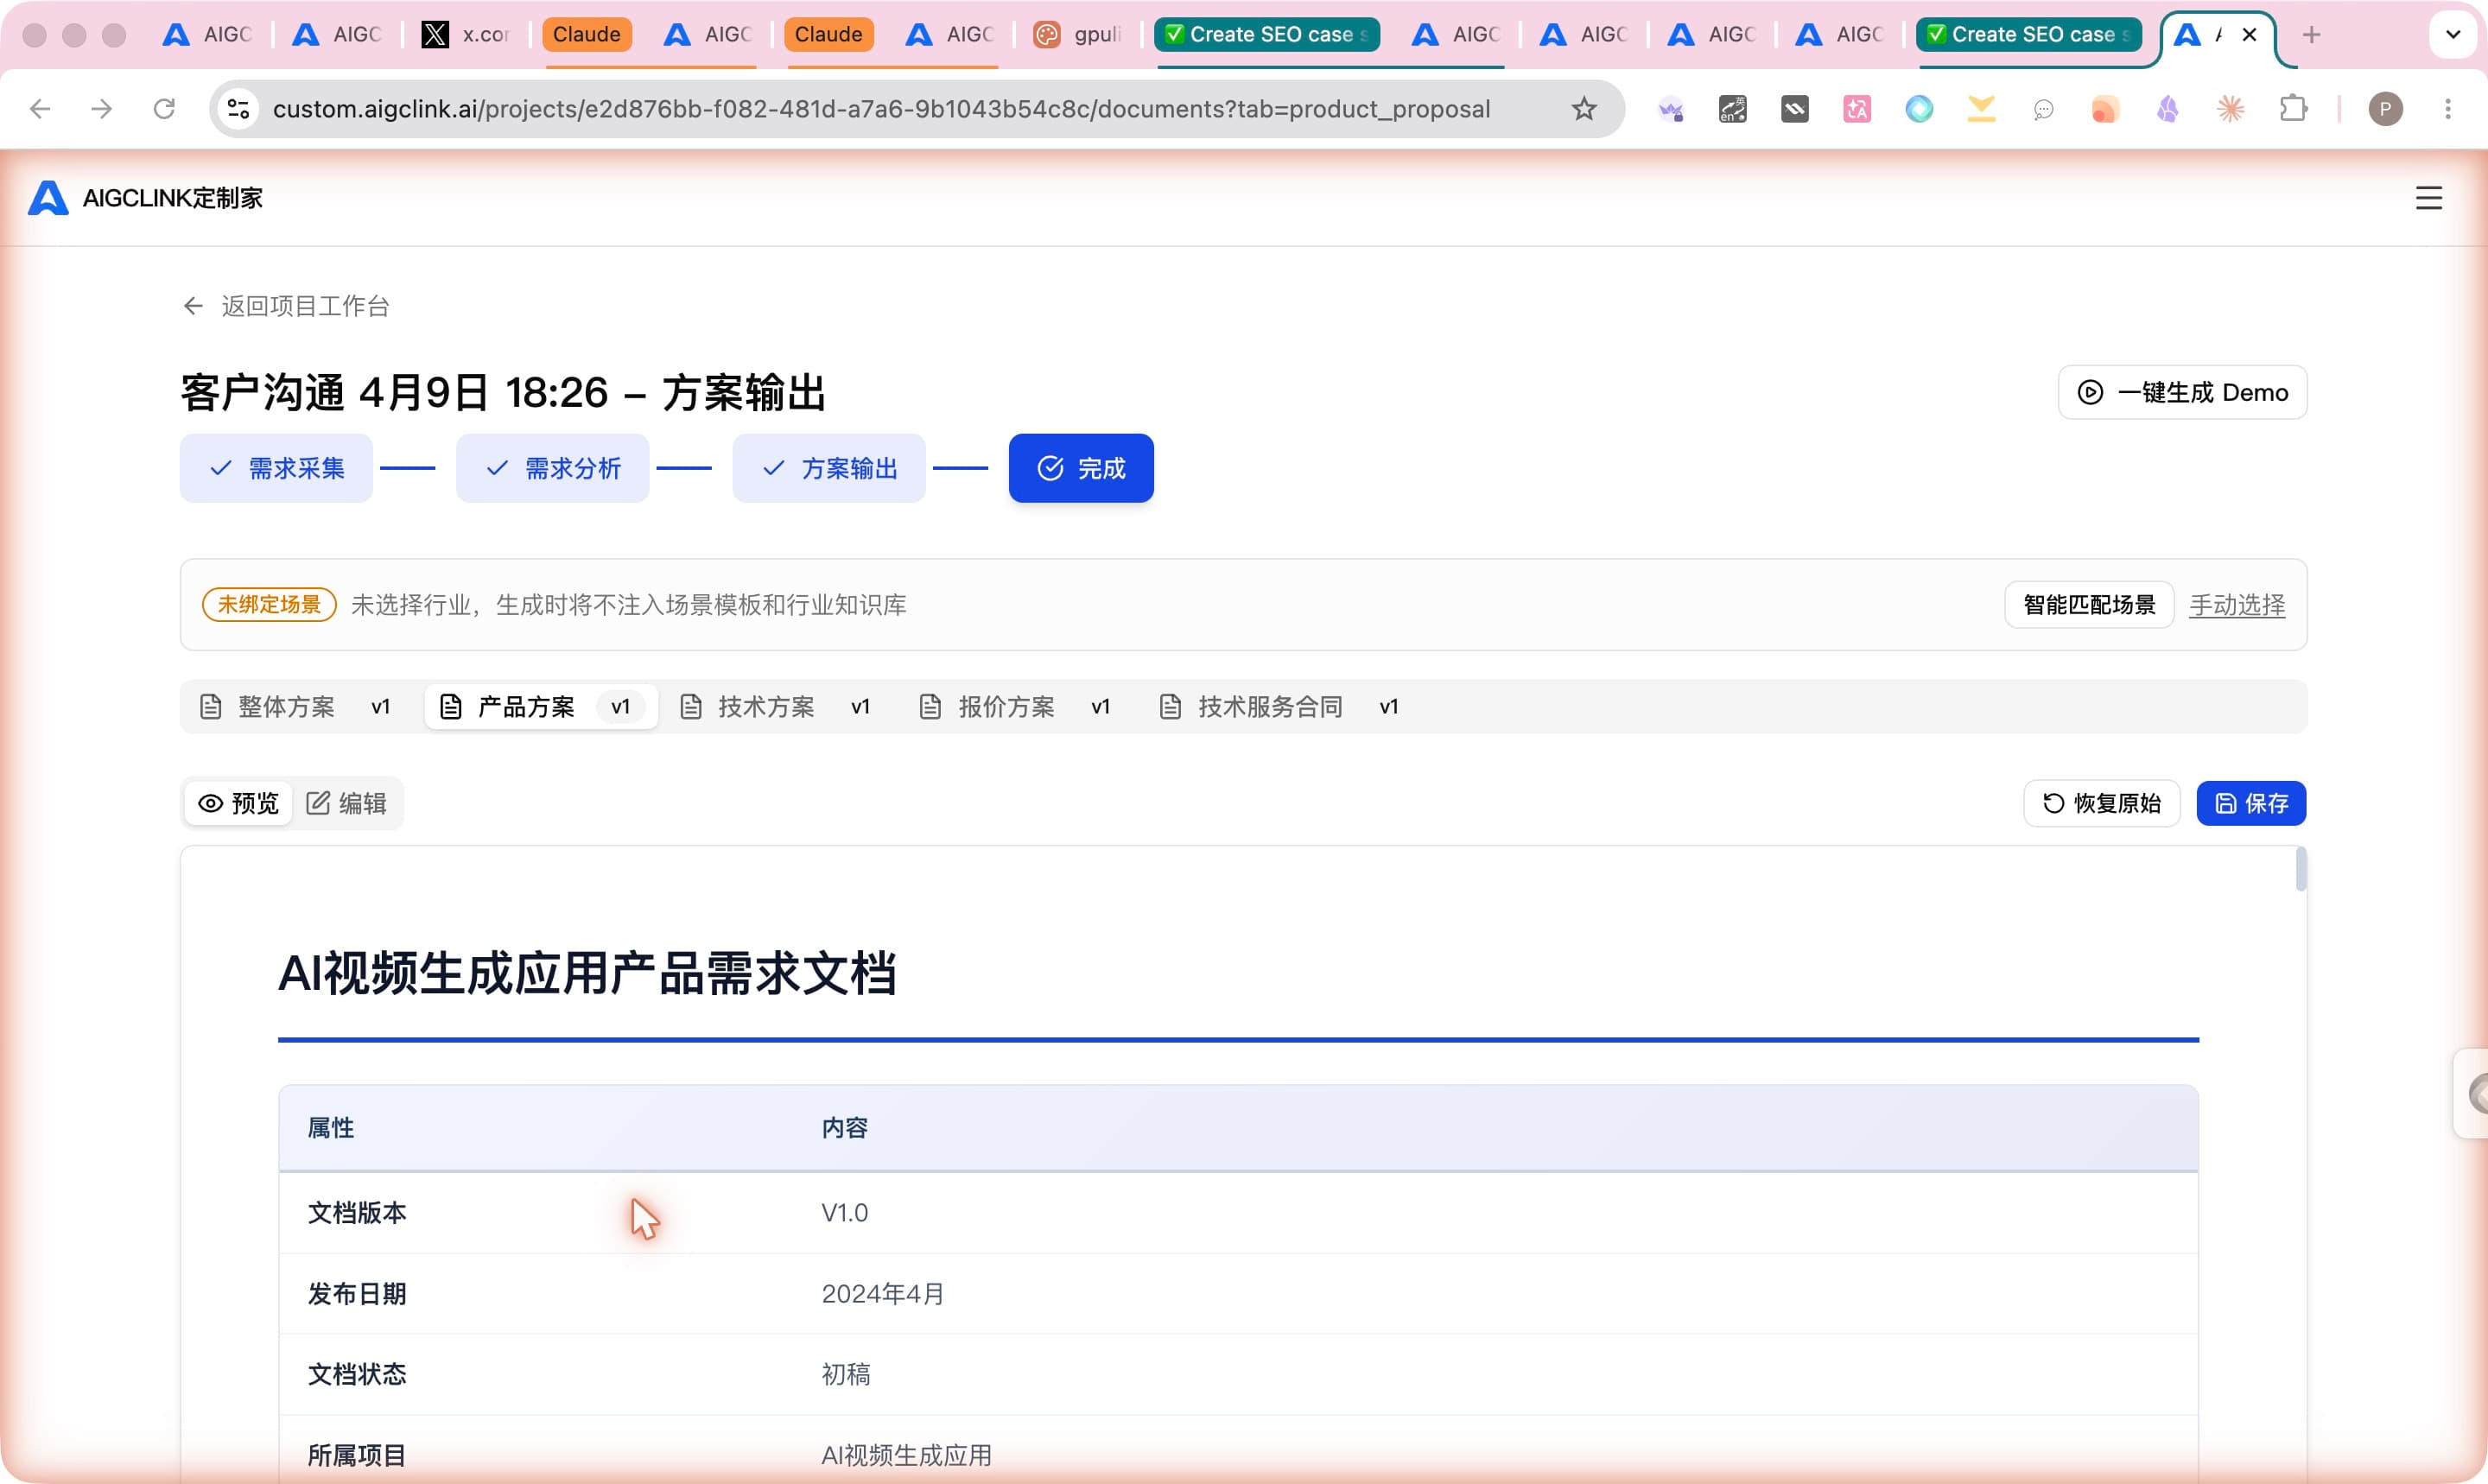This screenshot has height=1484, width=2488.
Task: Click the 文档版本 cell
Action: 357,1213
